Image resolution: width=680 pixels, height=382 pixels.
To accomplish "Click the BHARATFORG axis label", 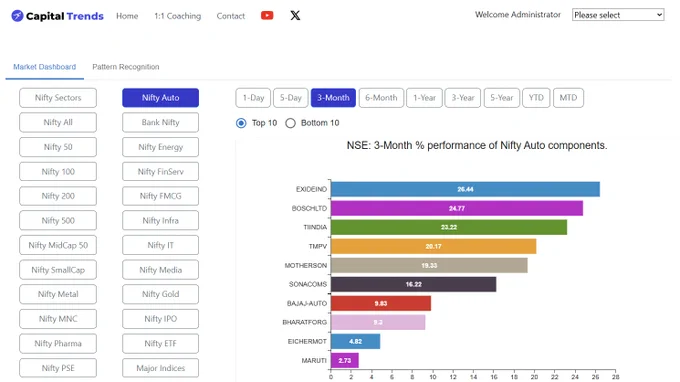I will pyautogui.click(x=304, y=322).
